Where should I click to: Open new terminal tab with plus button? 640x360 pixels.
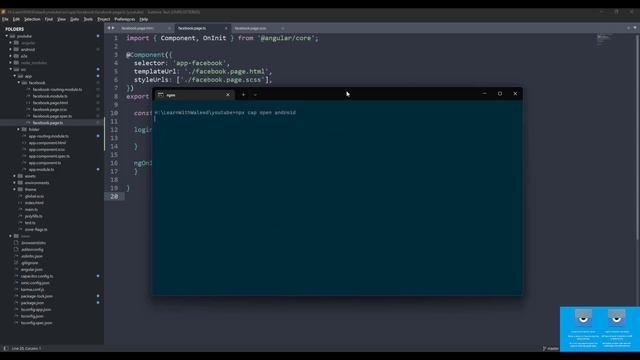(243, 95)
